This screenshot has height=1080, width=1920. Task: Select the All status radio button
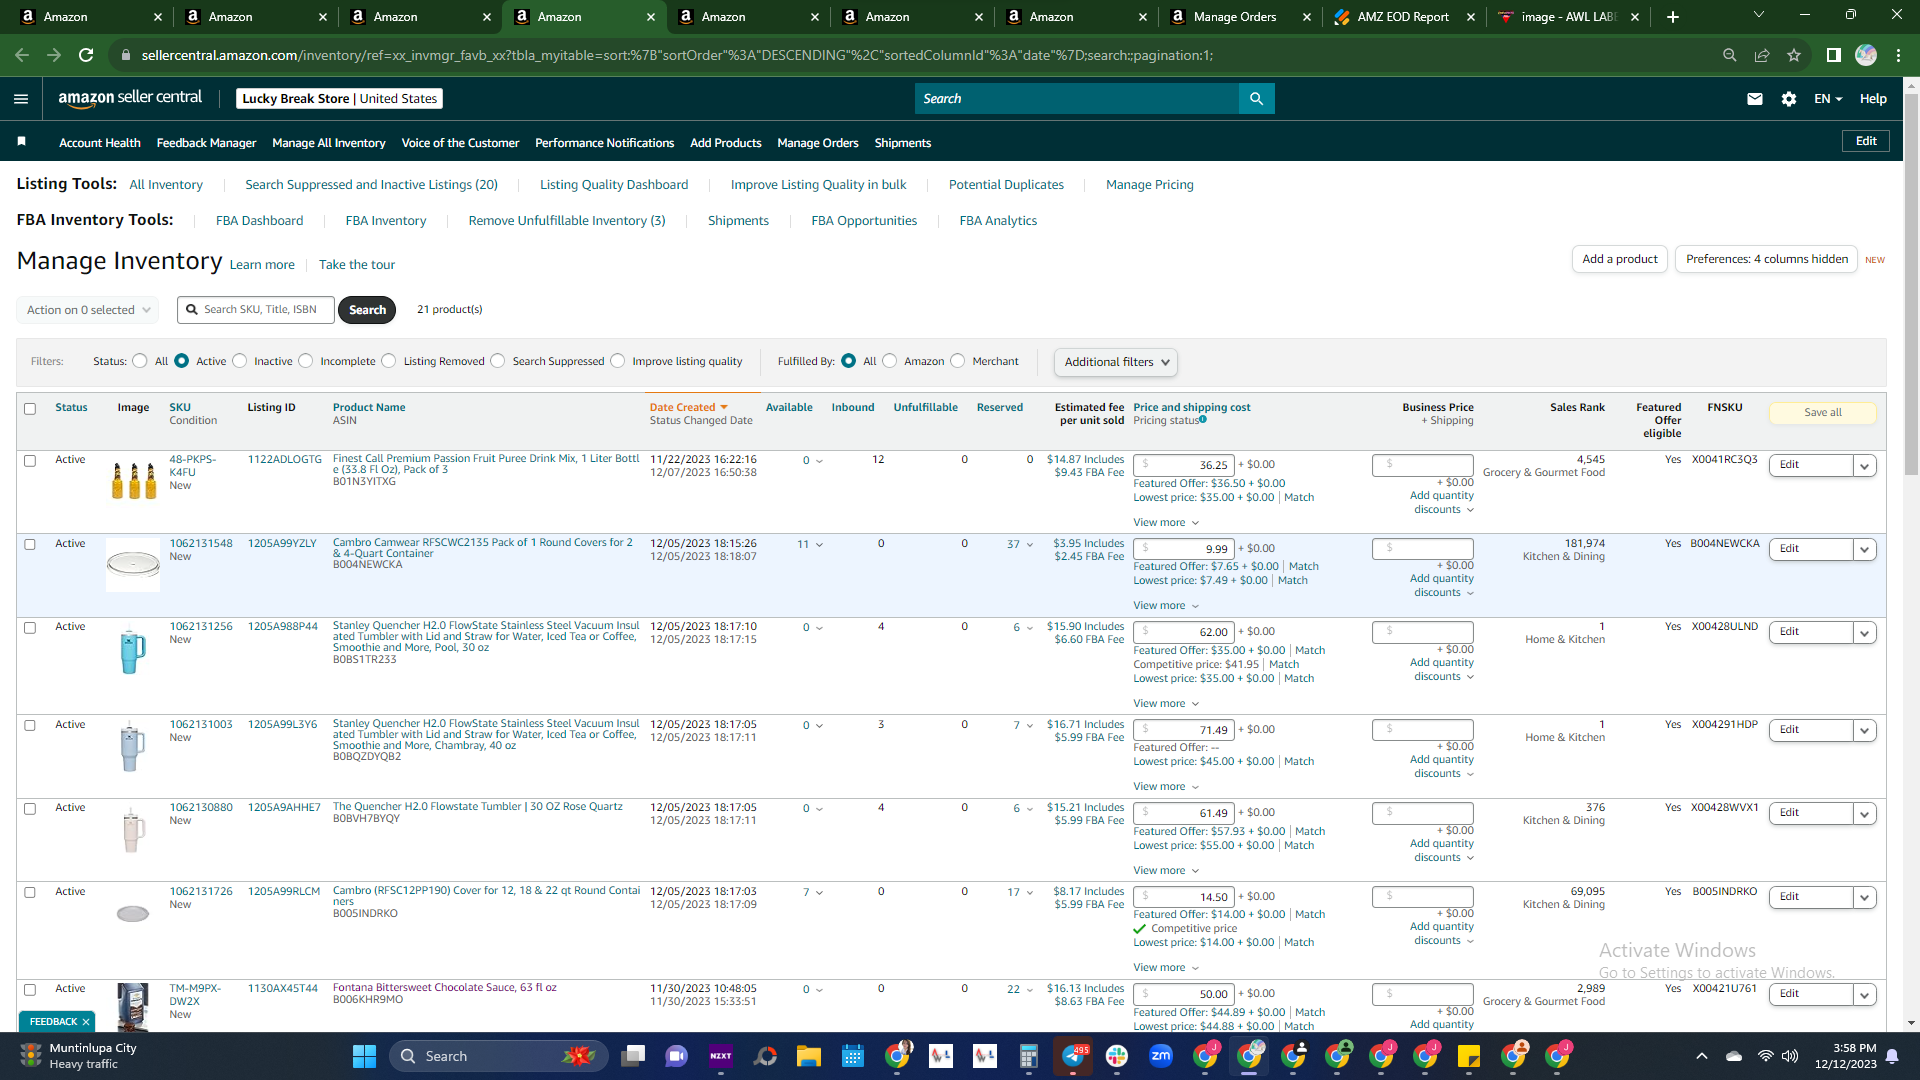pos(140,361)
